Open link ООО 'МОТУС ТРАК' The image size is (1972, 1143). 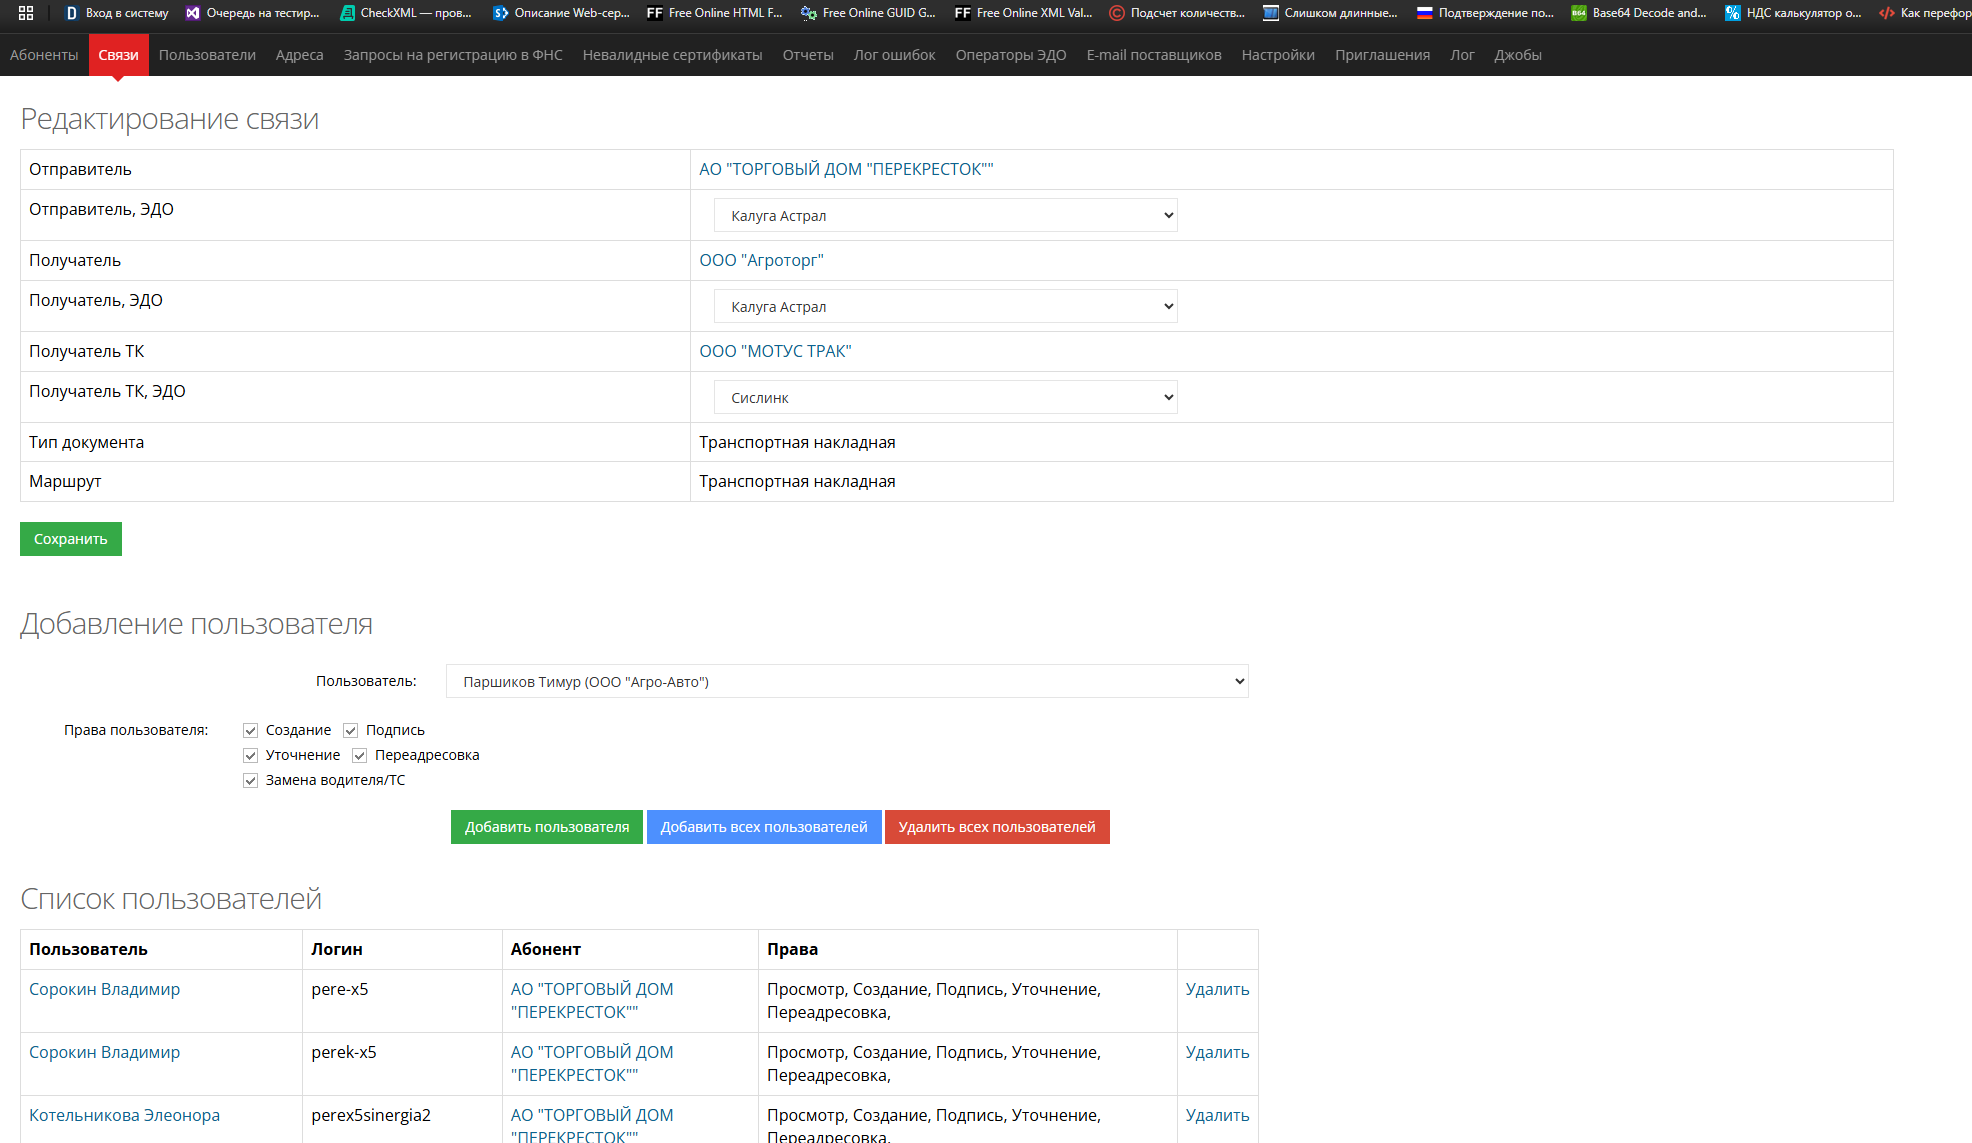[775, 351]
